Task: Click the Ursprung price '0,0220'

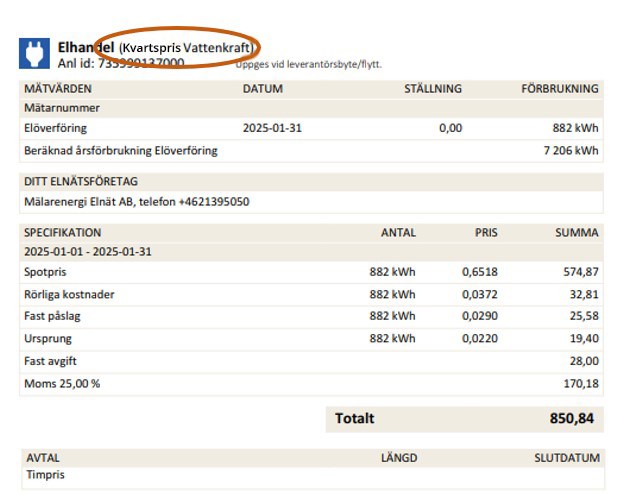Action: click(480, 338)
